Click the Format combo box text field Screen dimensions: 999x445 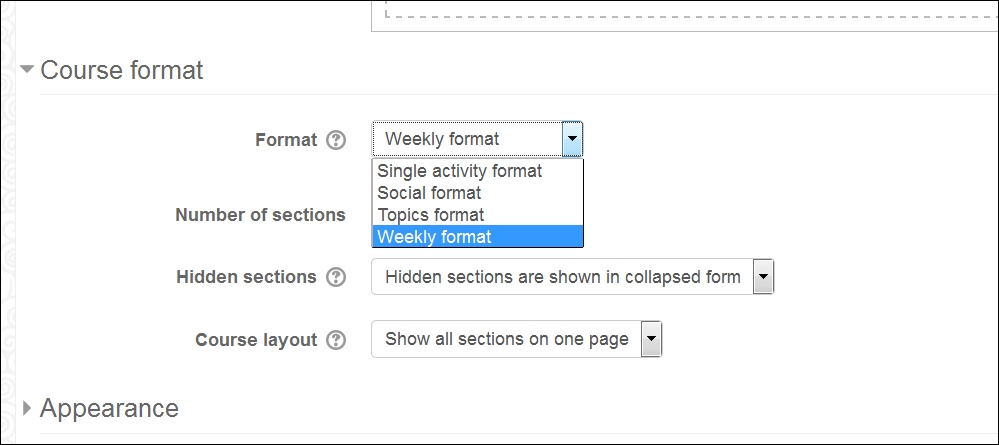tap(468, 139)
